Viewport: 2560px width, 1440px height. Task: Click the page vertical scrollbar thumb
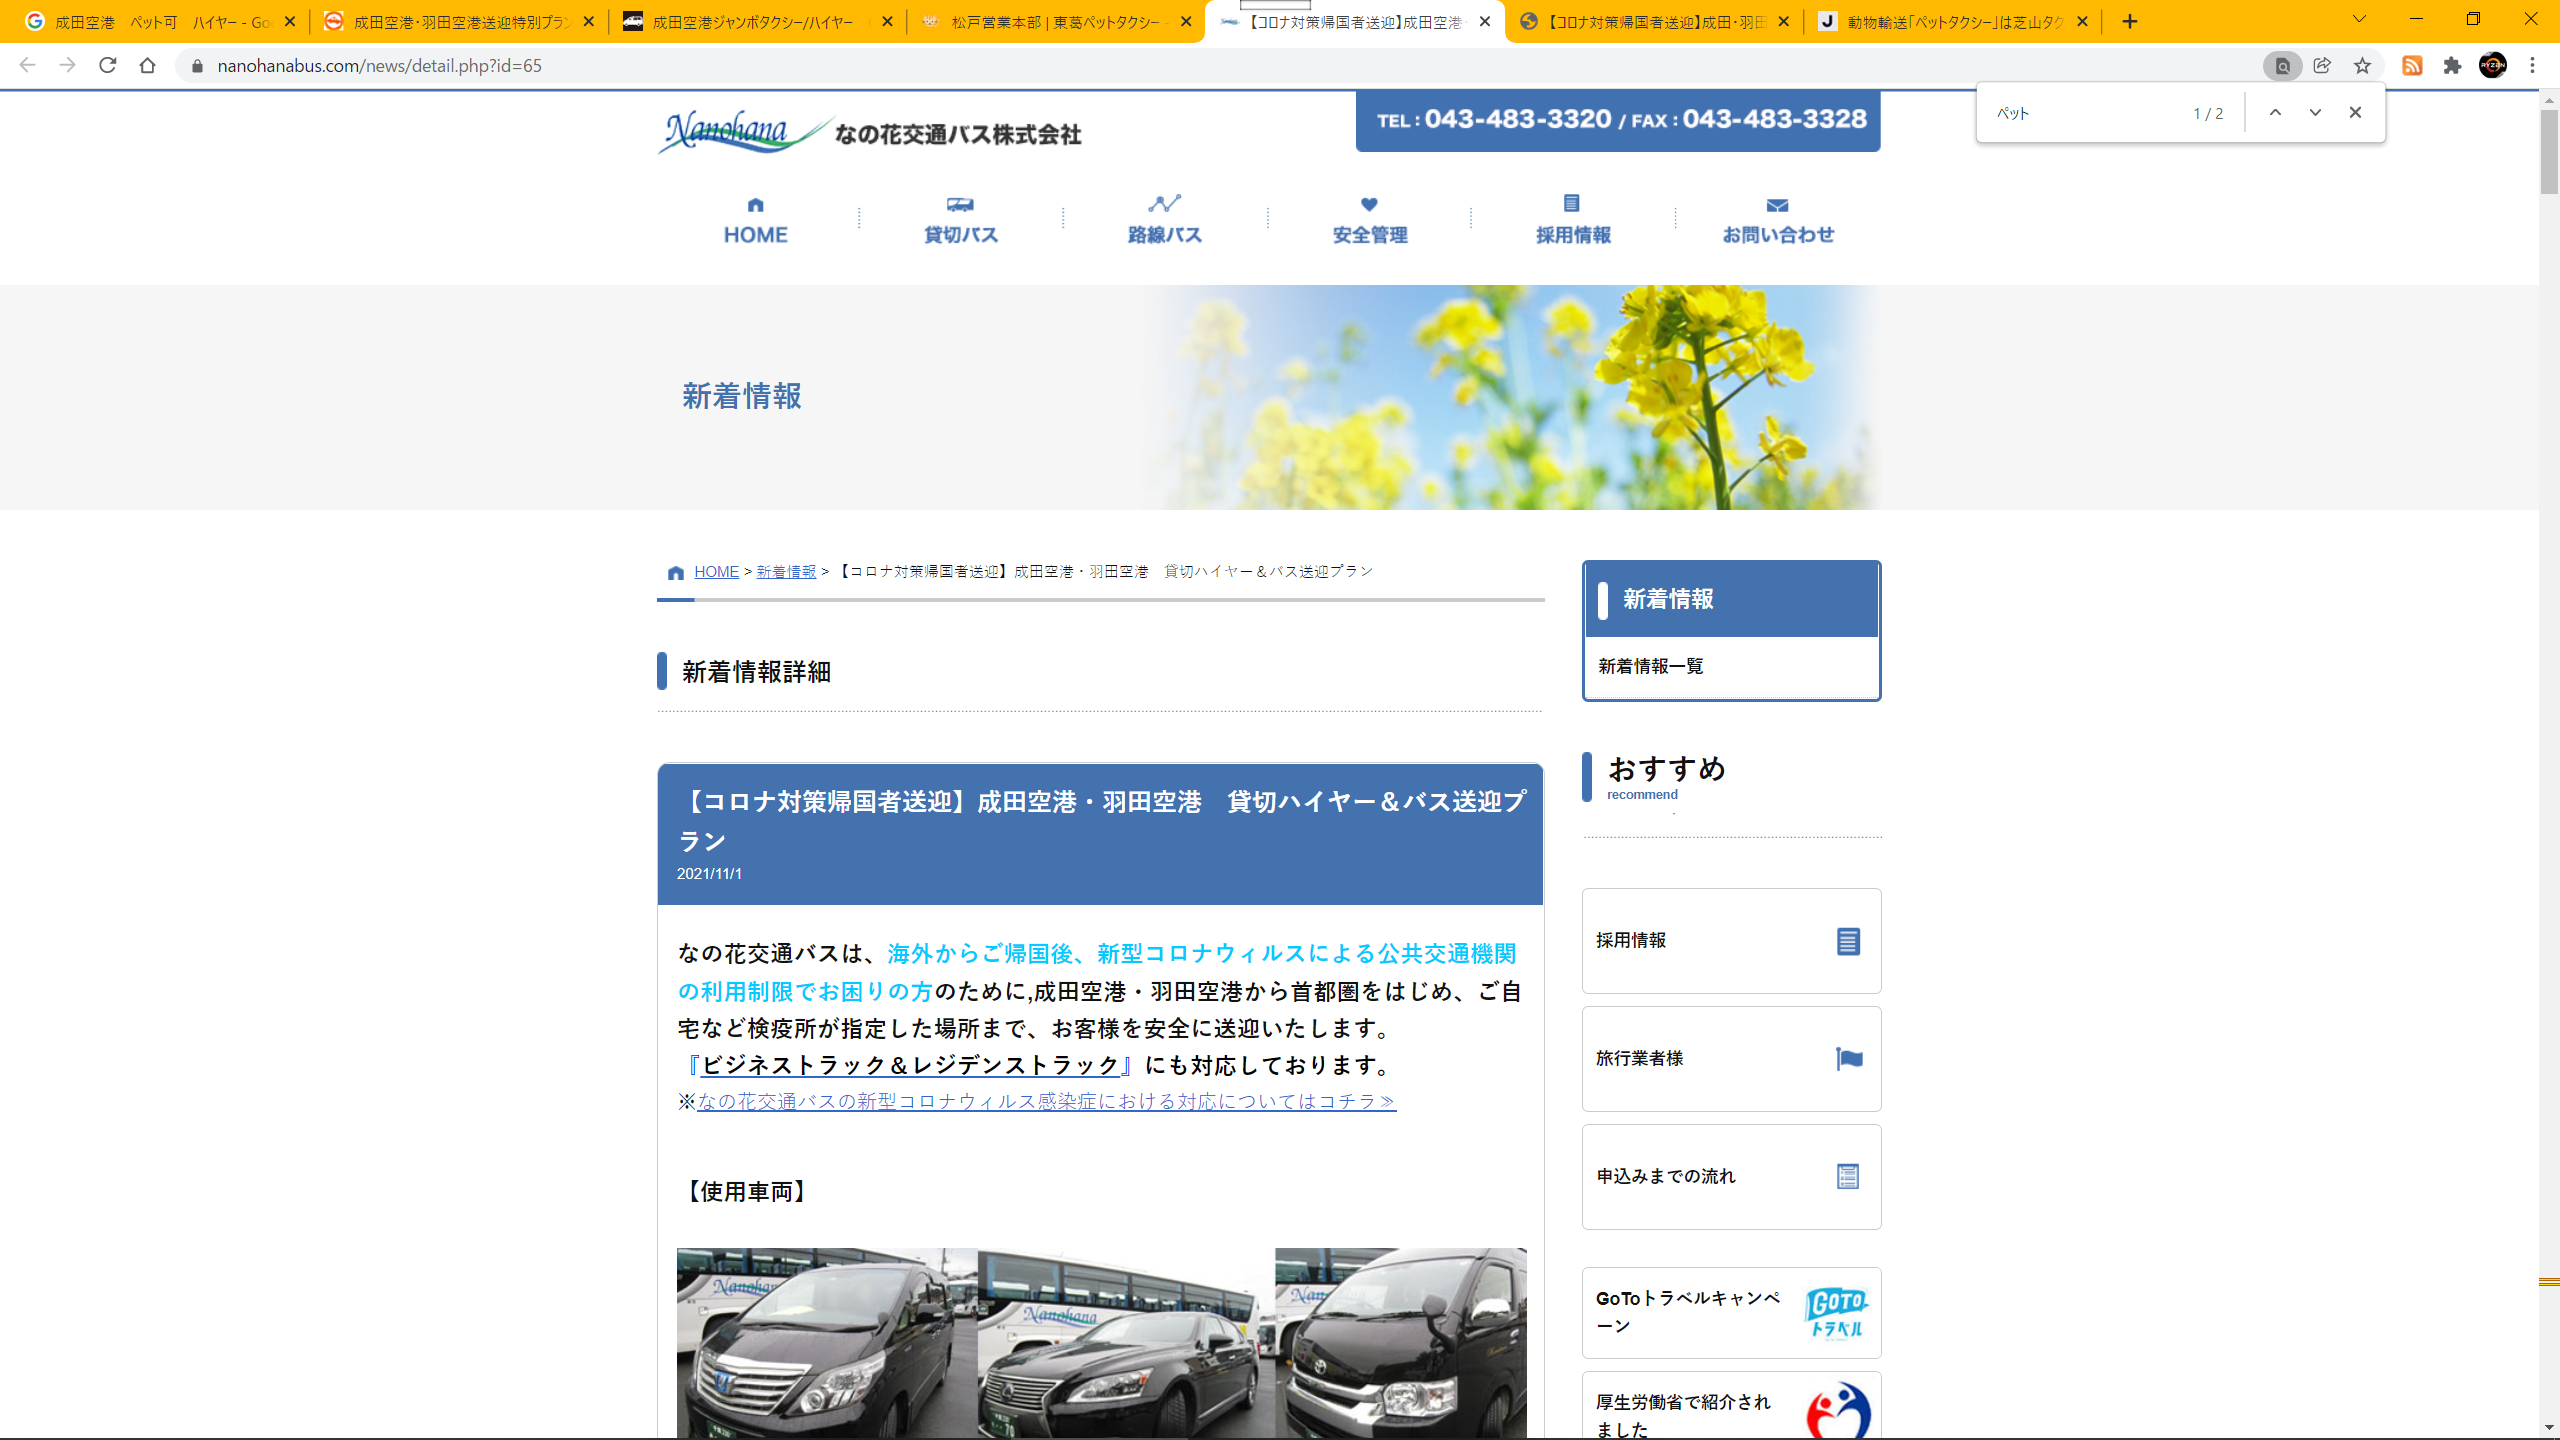(x=2548, y=150)
